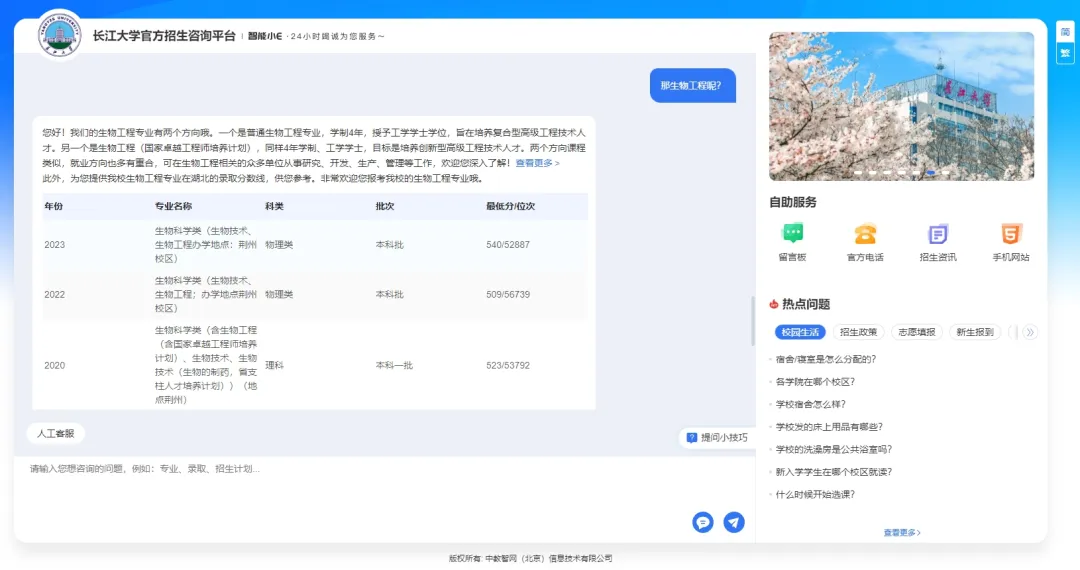Screen dimensions: 1080x570
Task: Select the 招生政策 tab
Action: pos(858,332)
